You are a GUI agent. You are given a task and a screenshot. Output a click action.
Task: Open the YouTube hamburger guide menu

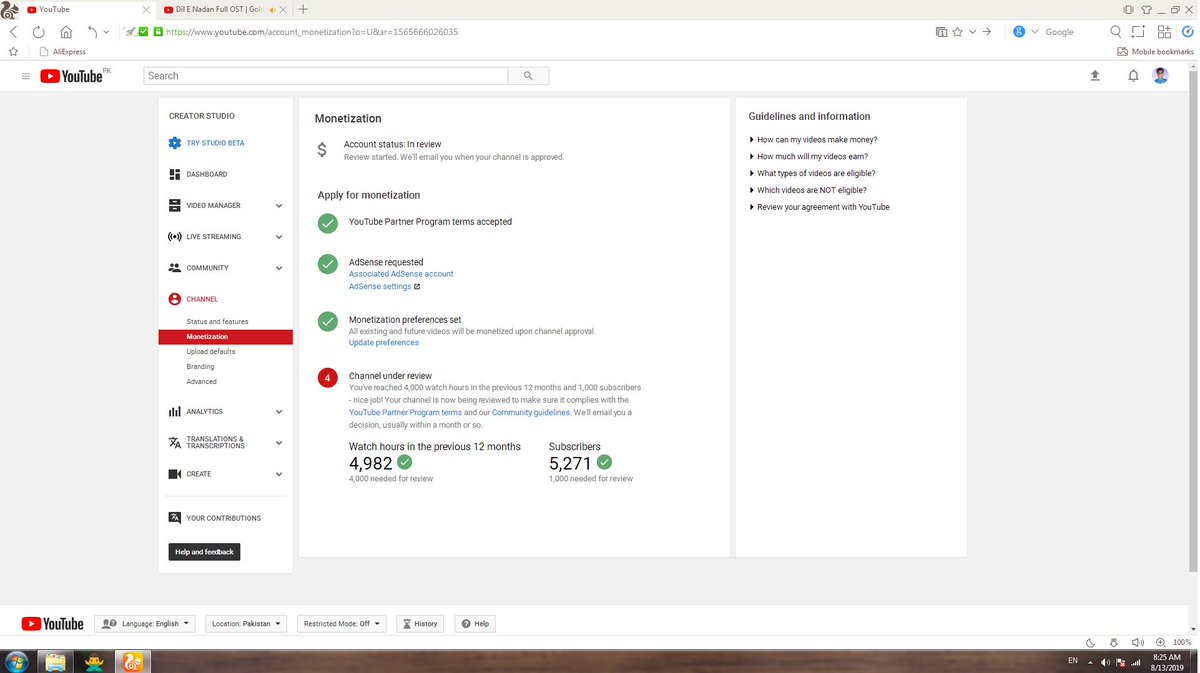tap(25, 76)
